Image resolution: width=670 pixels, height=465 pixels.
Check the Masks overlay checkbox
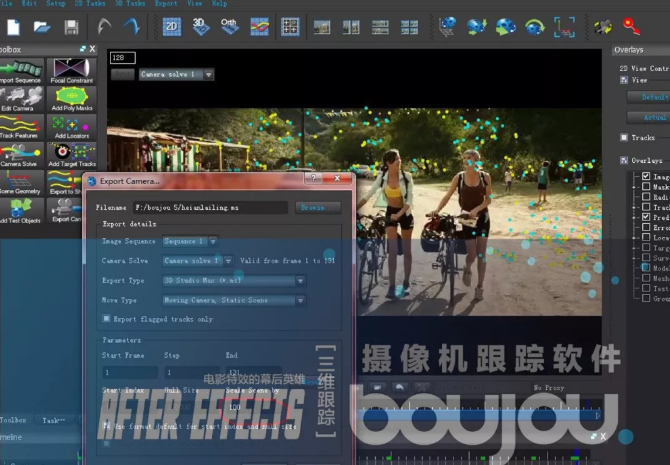(x=646, y=186)
